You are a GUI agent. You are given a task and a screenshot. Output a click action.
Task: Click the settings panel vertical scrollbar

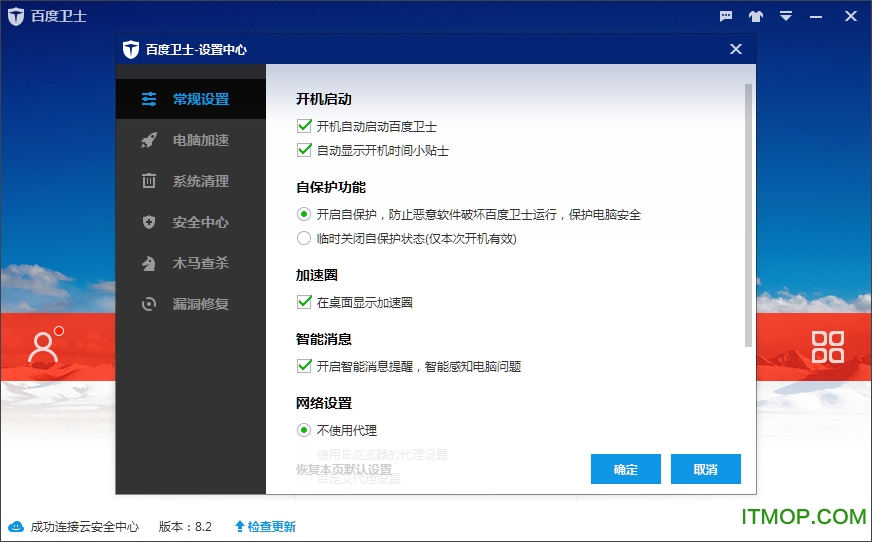[x=749, y=216]
